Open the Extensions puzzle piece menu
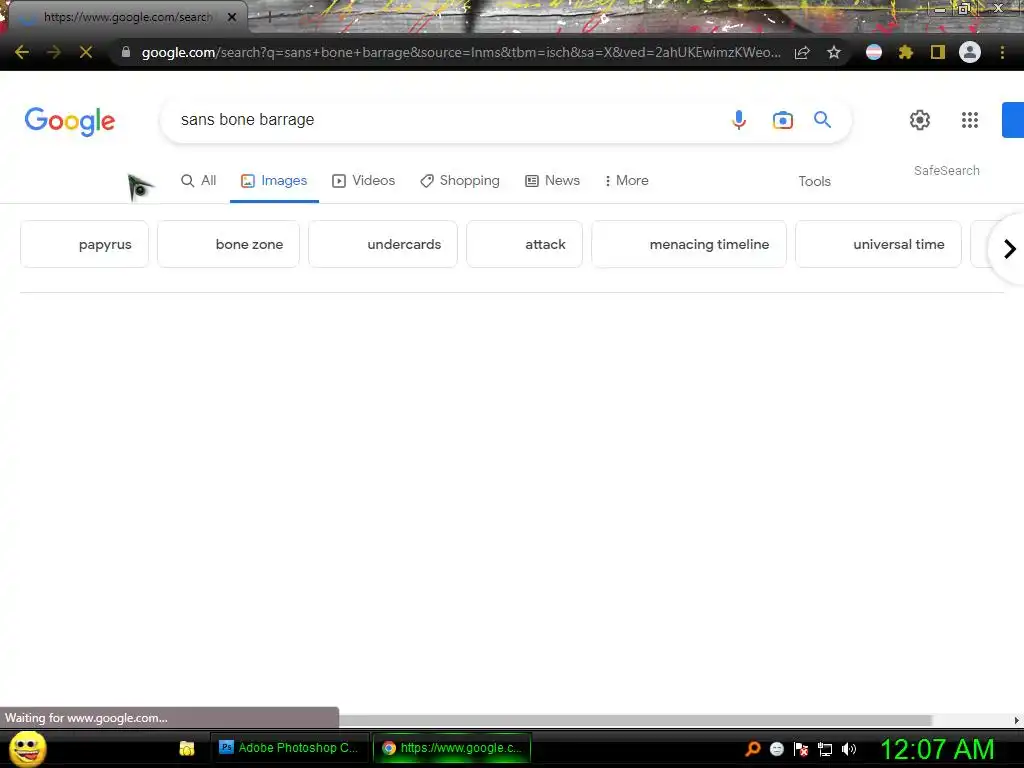The width and height of the screenshot is (1024, 768). [906, 52]
